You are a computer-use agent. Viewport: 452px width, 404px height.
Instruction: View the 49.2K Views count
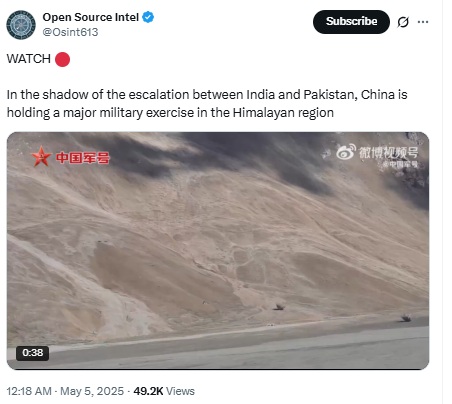(x=164, y=391)
